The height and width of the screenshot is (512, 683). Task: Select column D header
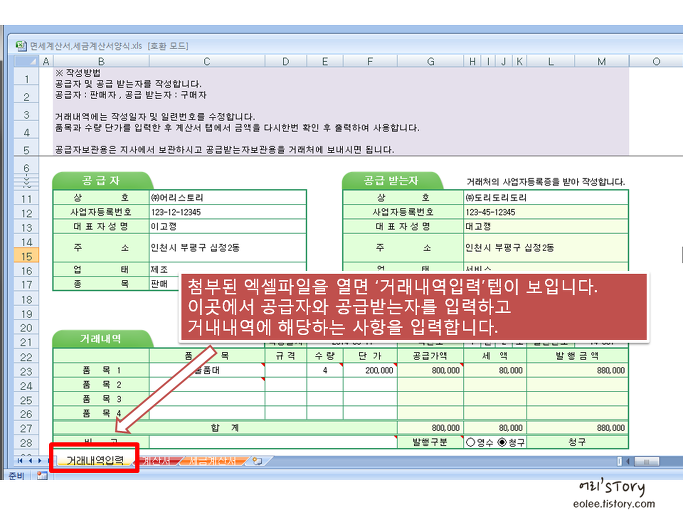click(286, 61)
